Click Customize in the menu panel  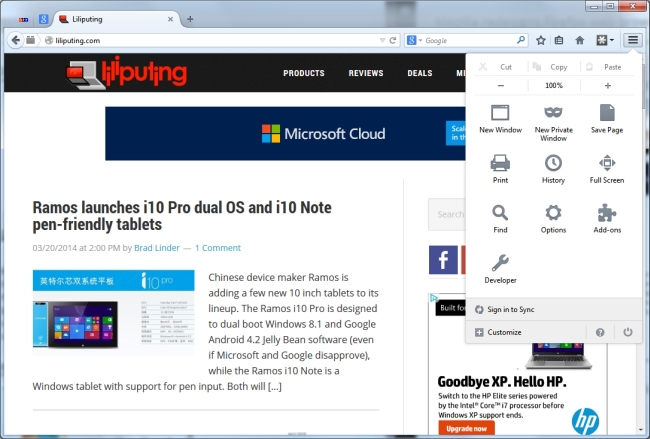(526, 332)
